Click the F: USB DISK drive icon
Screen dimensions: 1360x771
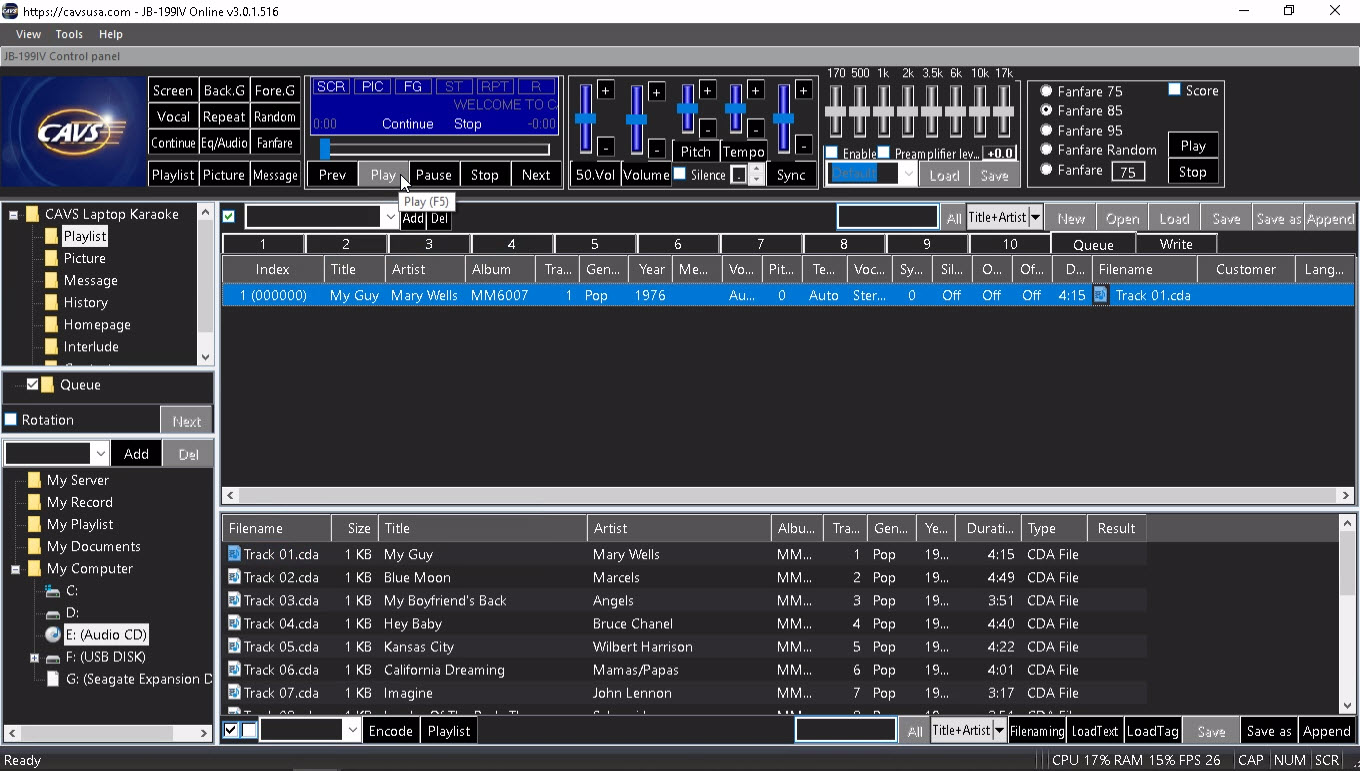pos(53,657)
